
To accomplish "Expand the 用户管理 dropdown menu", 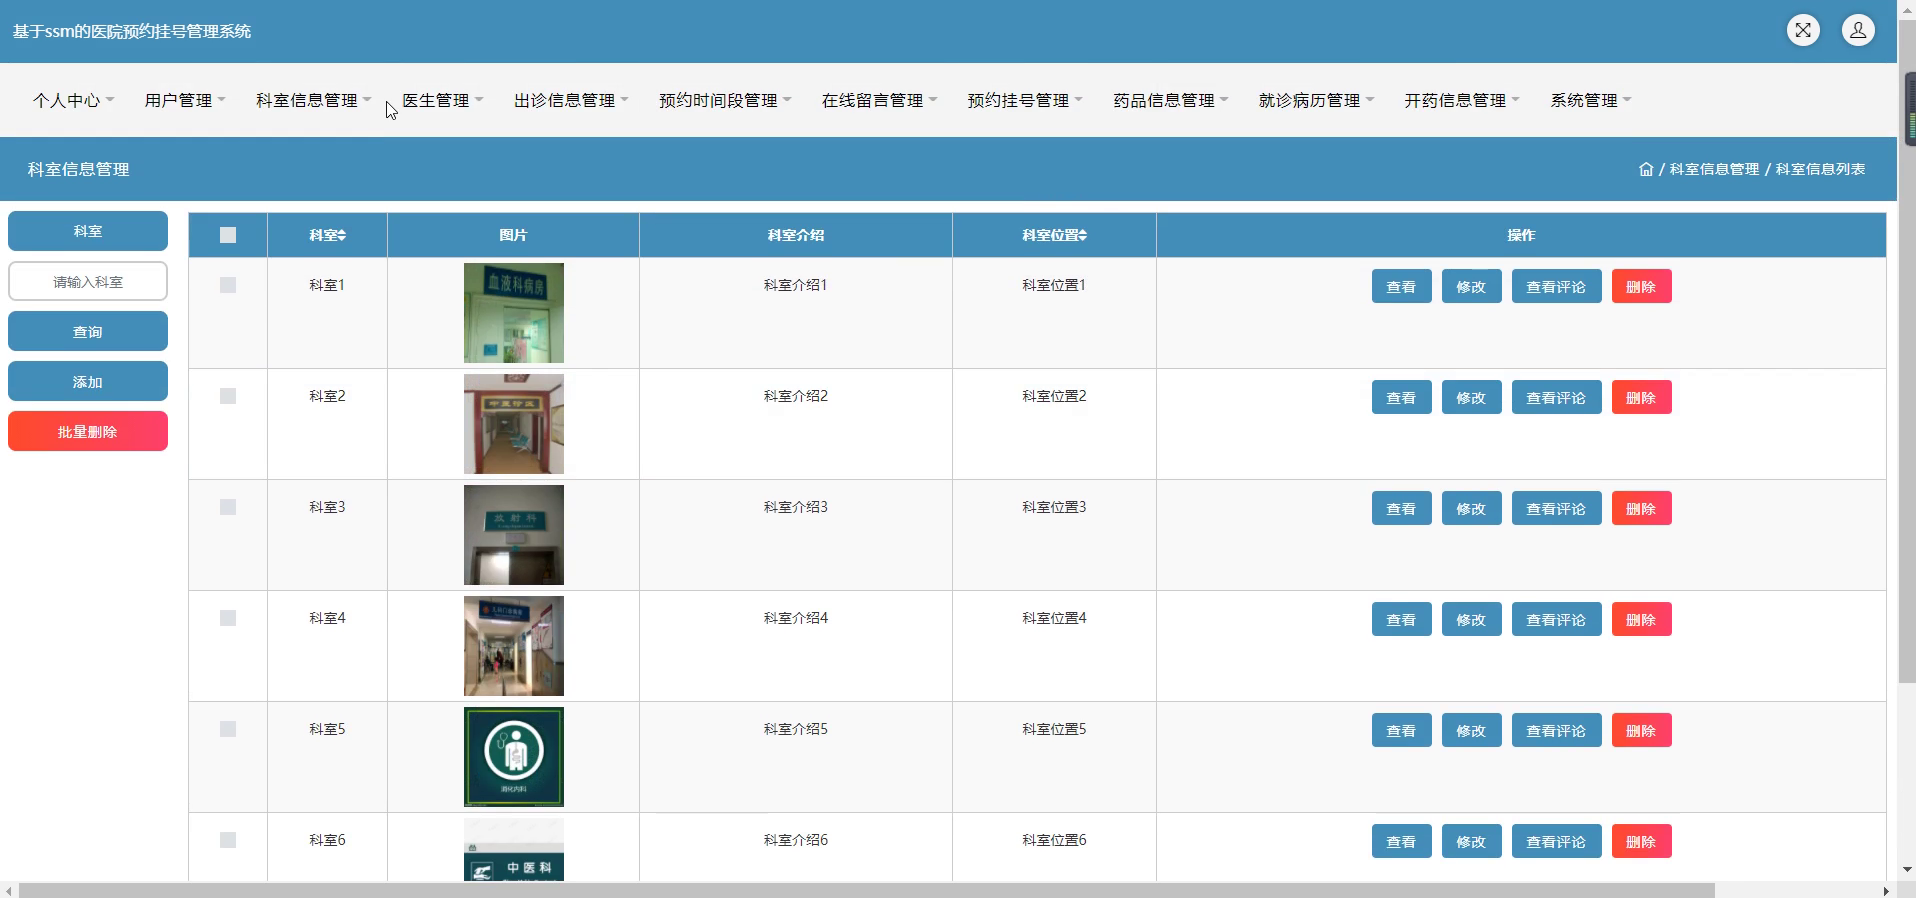I will tap(185, 100).
